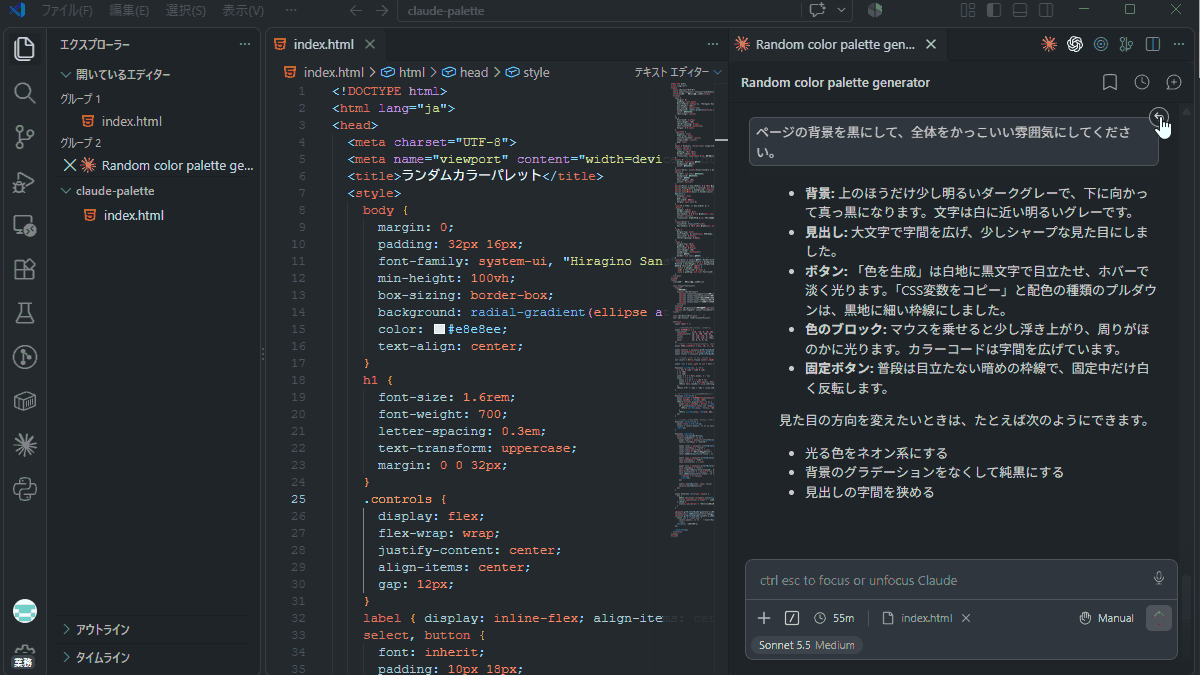This screenshot has height=675, width=1200.
Task: Switch the Manual permission mode
Action: pyautogui.click(x=1106, y=618)
